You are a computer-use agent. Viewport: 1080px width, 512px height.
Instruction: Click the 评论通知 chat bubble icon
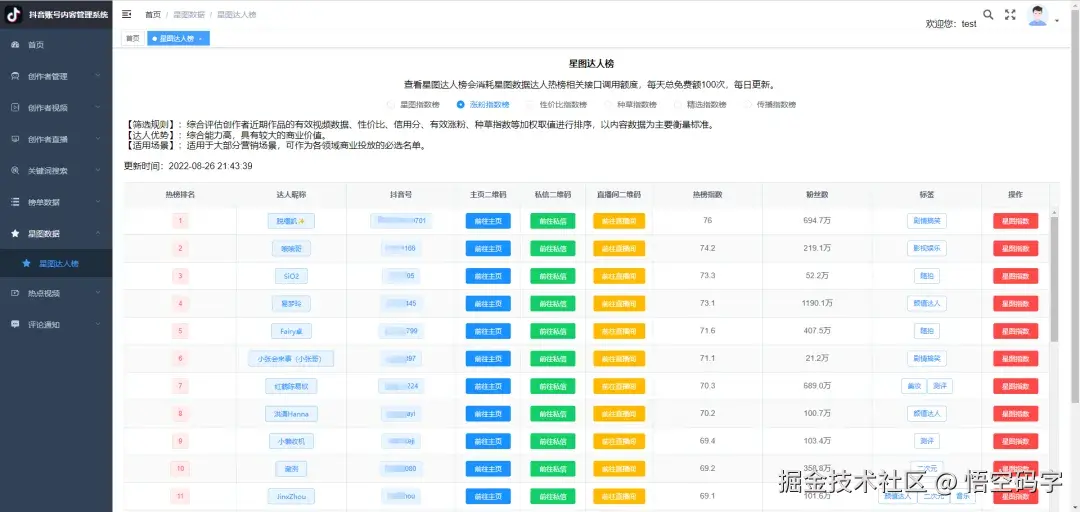pos(15,324)
